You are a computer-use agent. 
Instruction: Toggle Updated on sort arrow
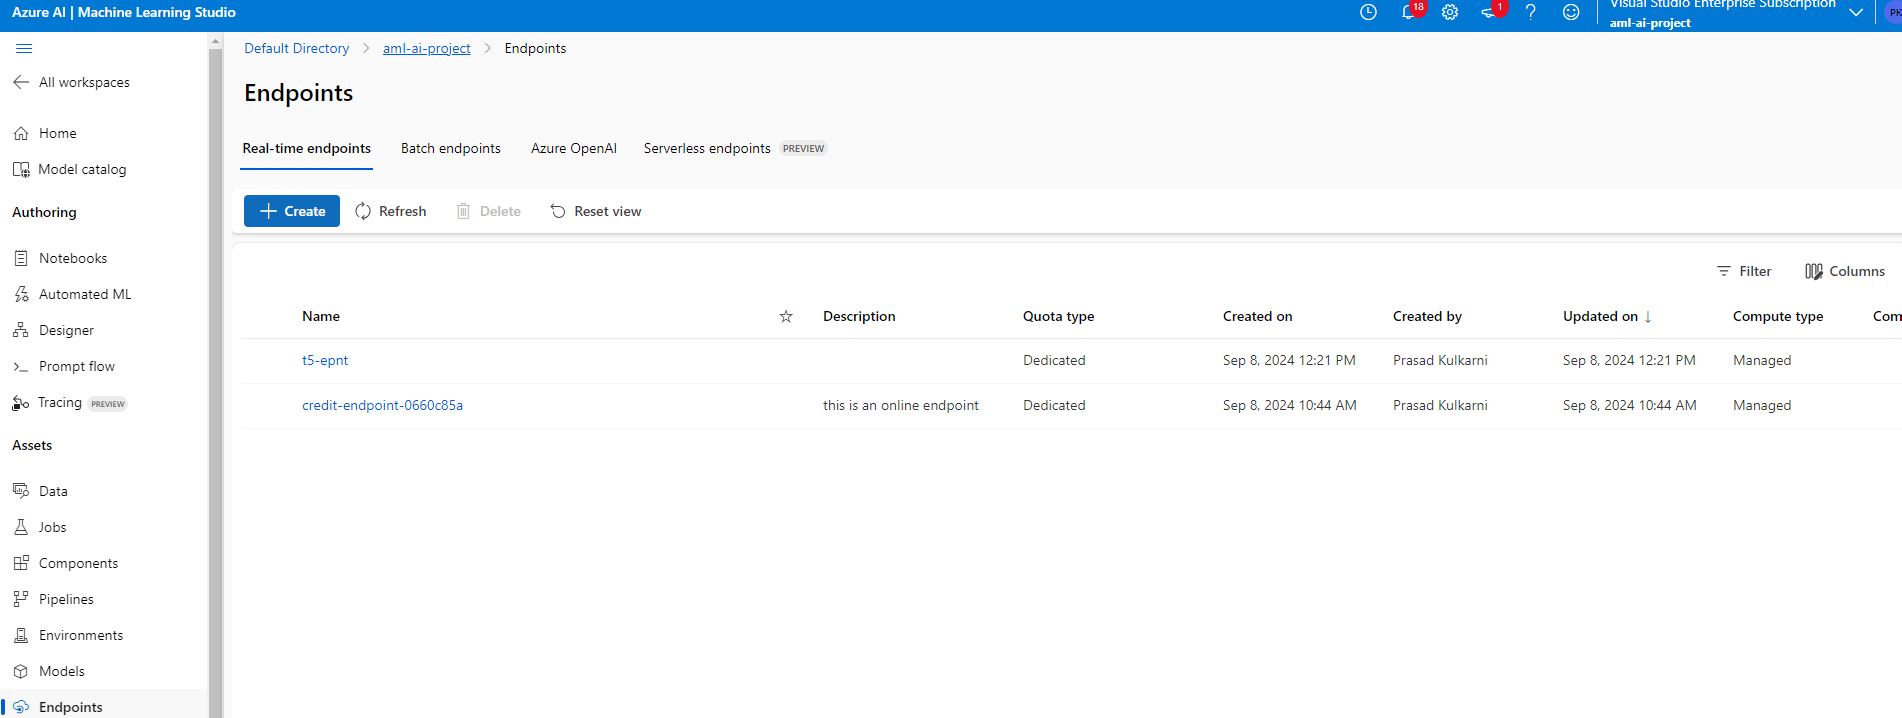coord(1648,316)
